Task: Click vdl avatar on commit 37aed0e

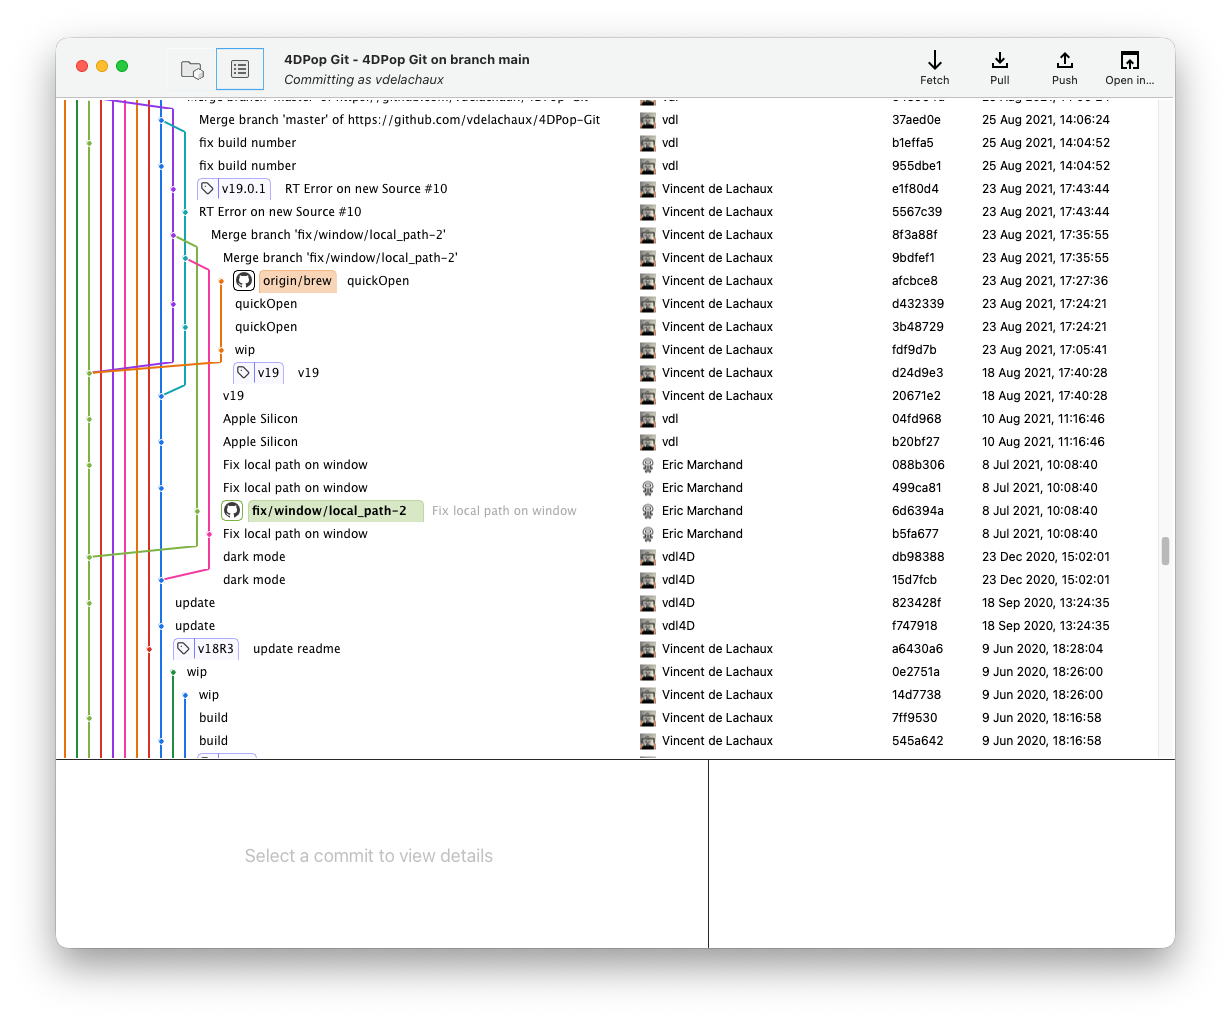Action: point(648,120)
